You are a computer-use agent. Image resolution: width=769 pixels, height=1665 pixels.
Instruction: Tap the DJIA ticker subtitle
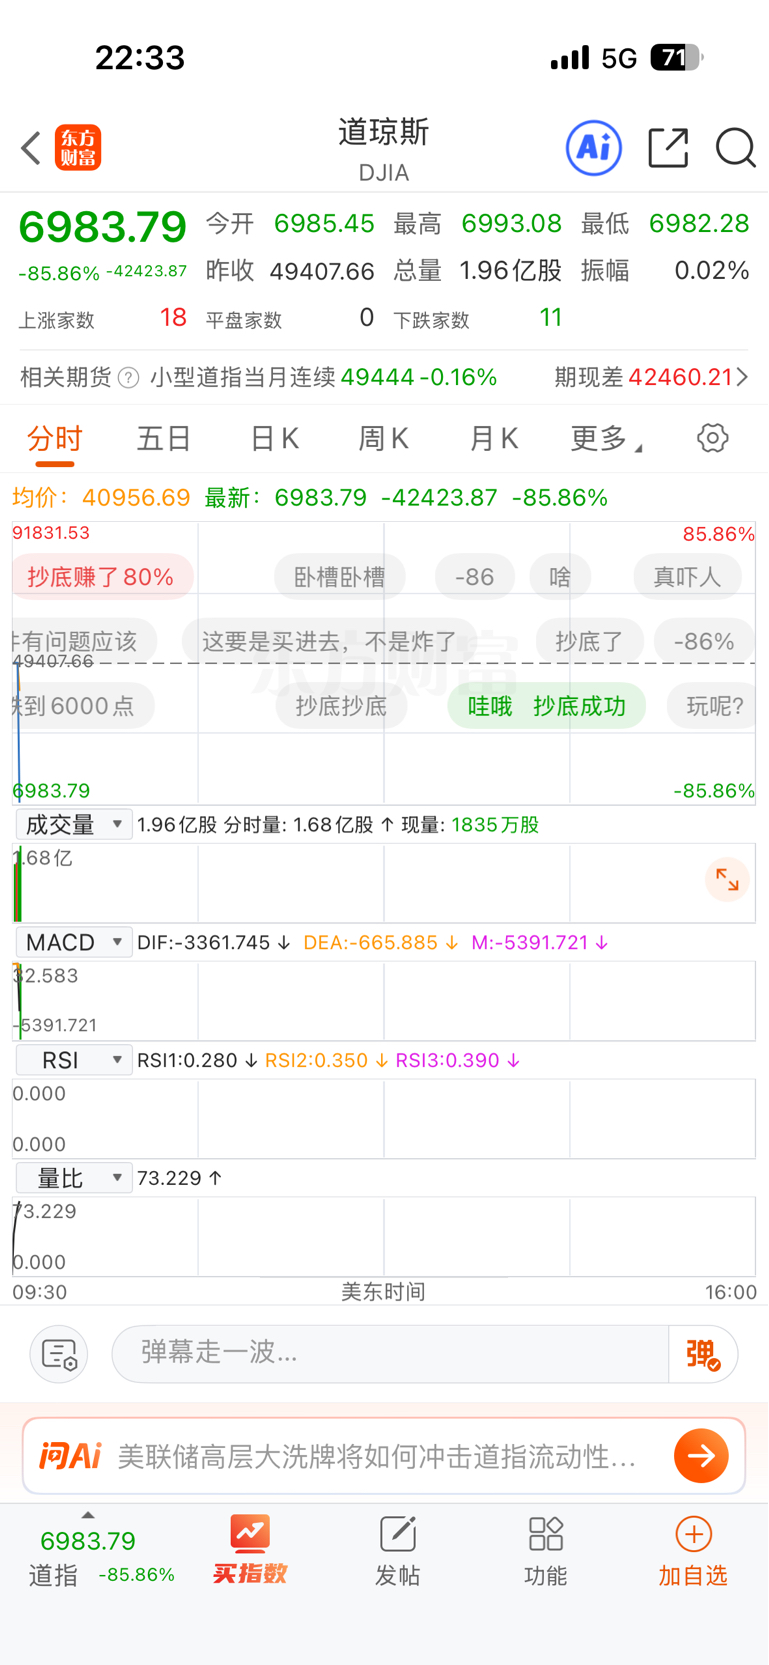[x=384, y=173]
